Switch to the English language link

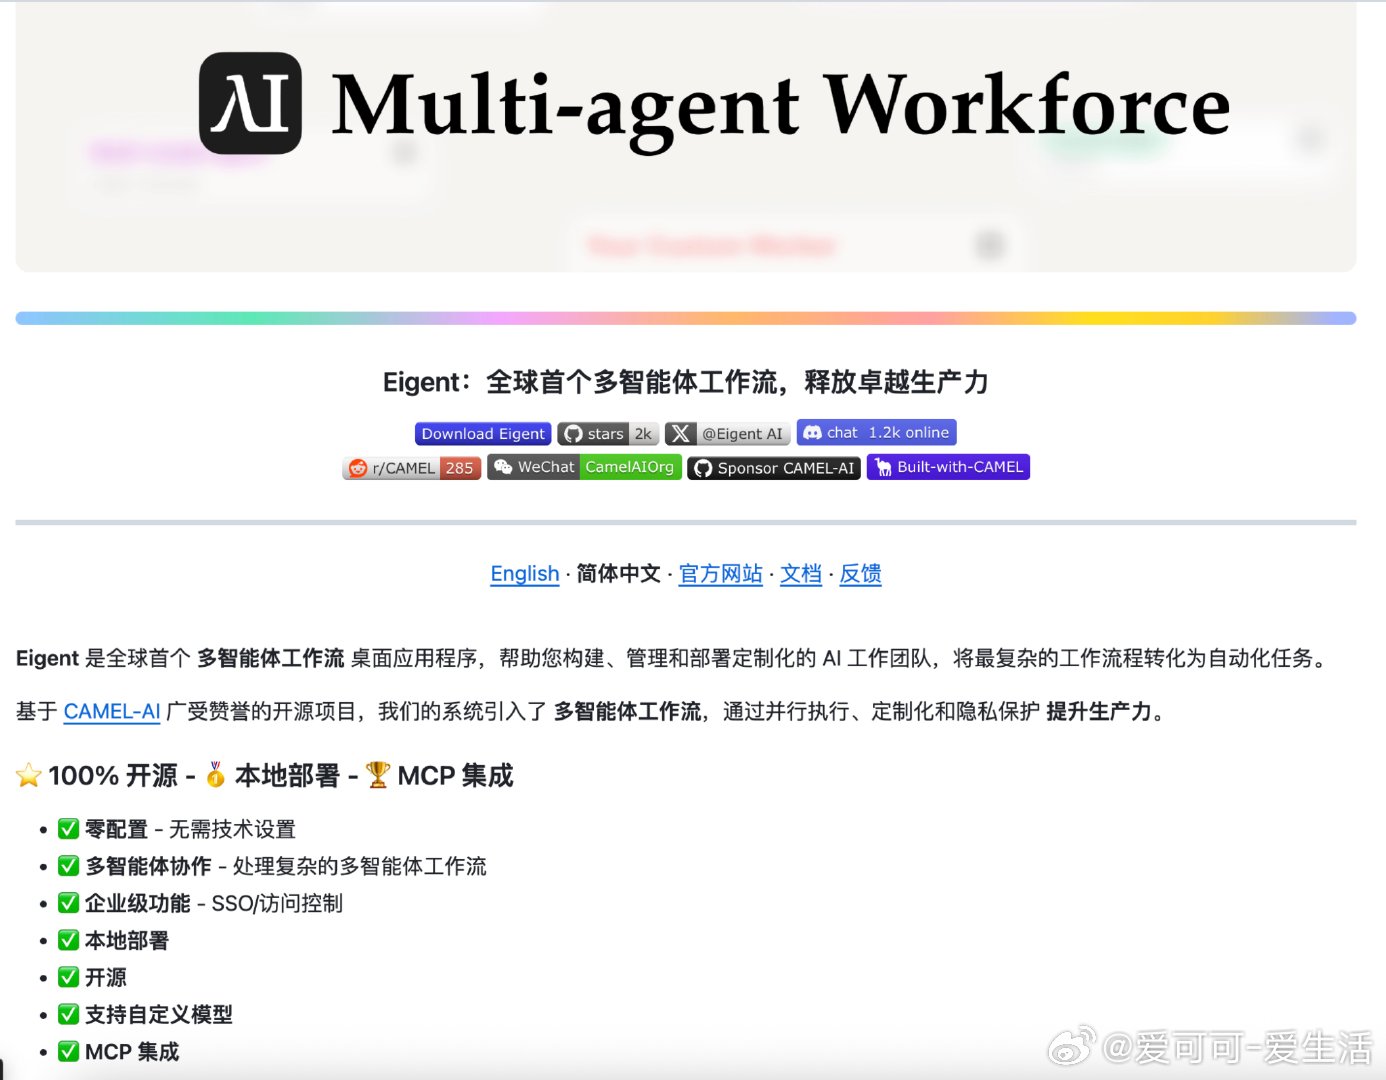[x=524, y=574]
